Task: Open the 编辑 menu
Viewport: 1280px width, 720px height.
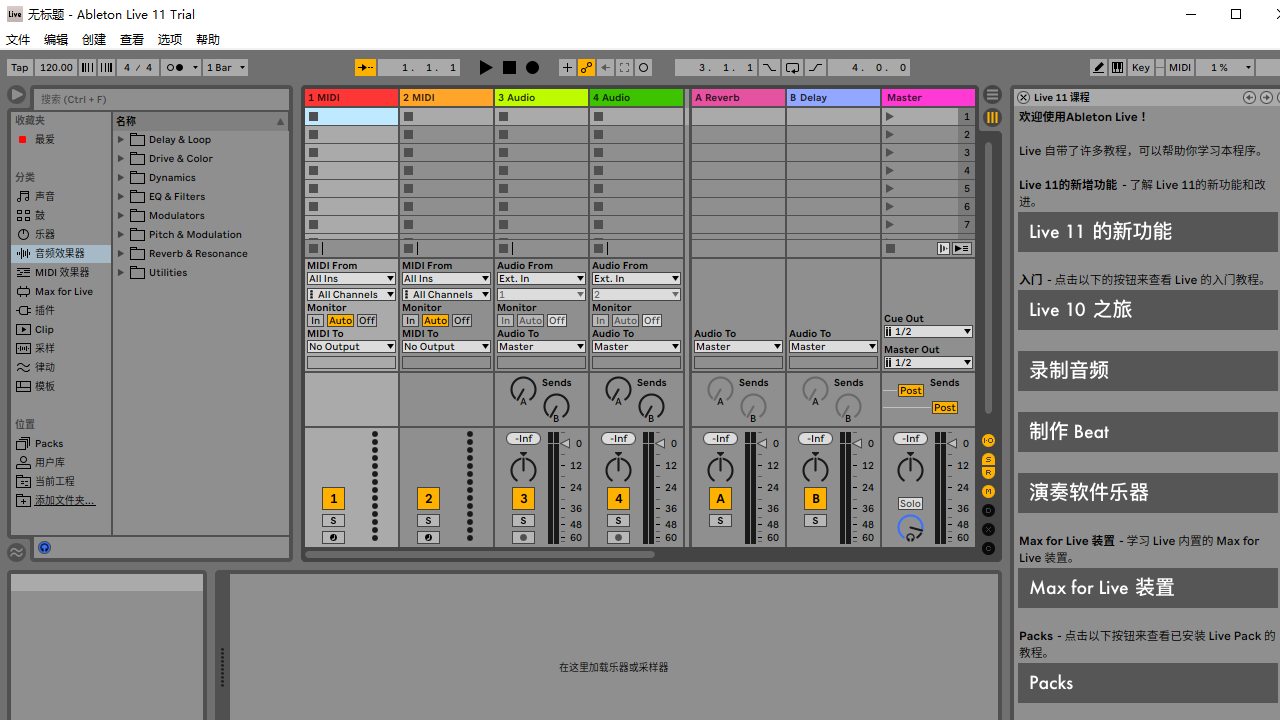Action: [x=55, y=39]
